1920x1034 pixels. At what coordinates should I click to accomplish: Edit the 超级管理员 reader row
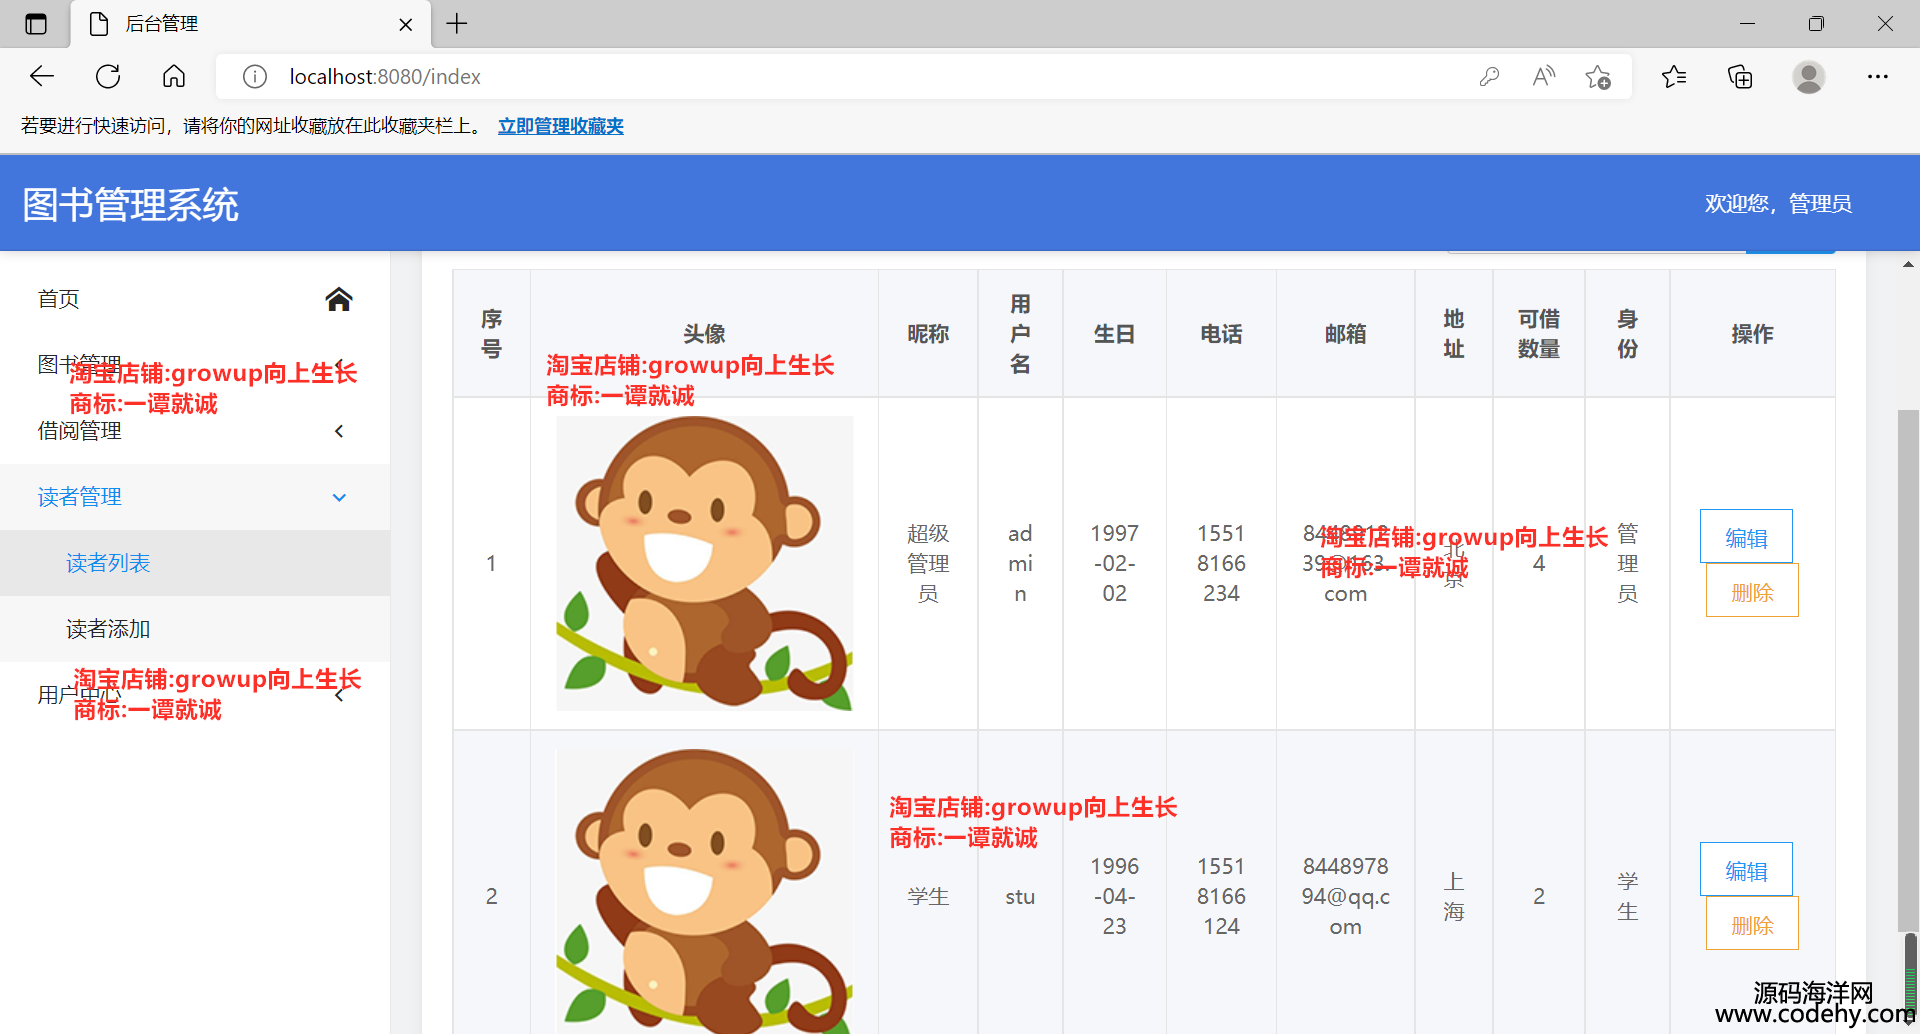pyautogui.click(x=1746, y=537)
